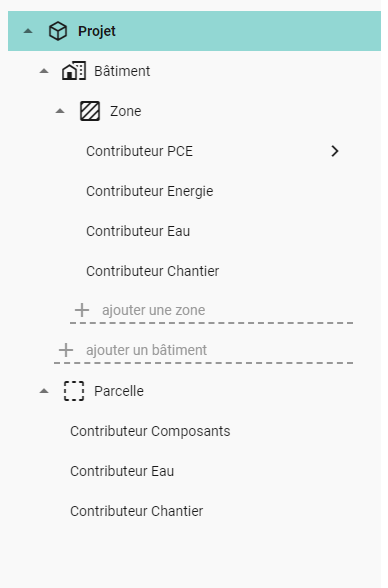Collapse the Zone node arrow
388x588 pixels.
point(60,111)
